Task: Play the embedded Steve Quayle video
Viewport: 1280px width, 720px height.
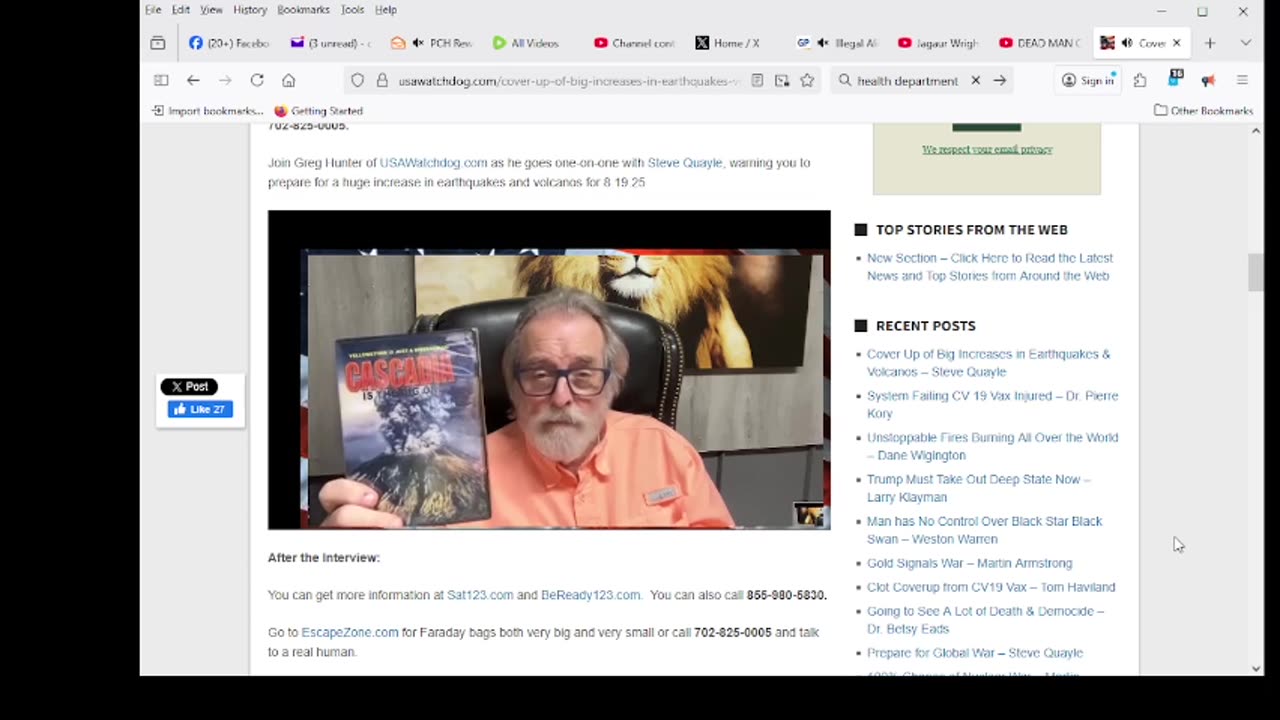Action: pyautogui.click(x=549, y=370)
